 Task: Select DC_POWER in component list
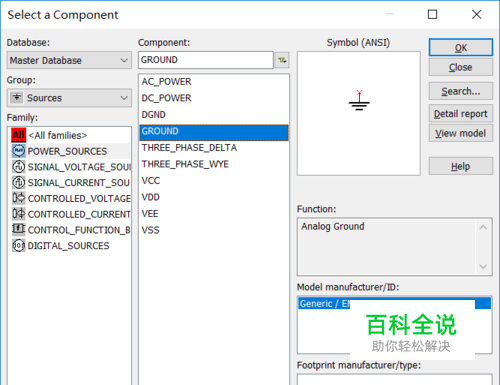214,98
